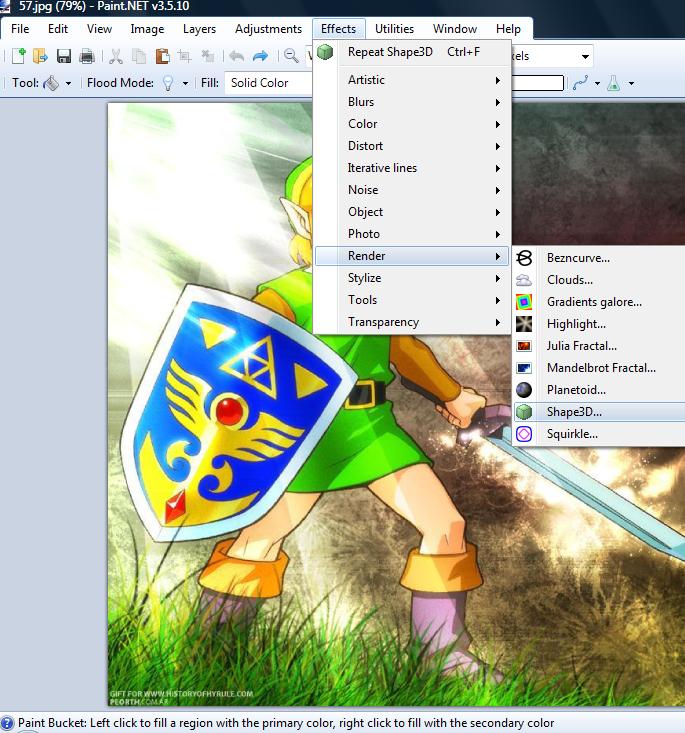Viewport: 685px width, 733px height.
Task: Click the Print toolbar icon
Action: tap(87, 56)
